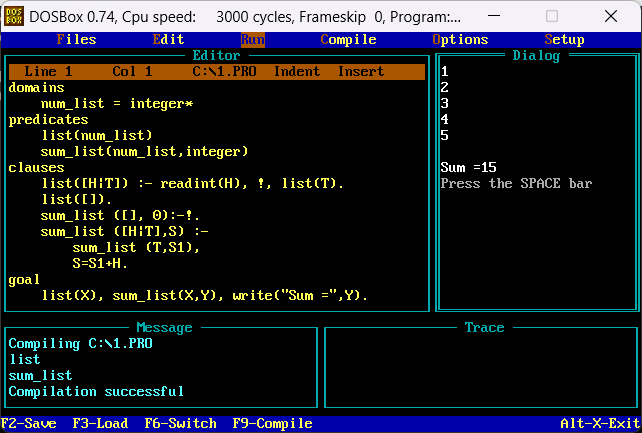Click 'sum_list' line in Message panel

41,376
